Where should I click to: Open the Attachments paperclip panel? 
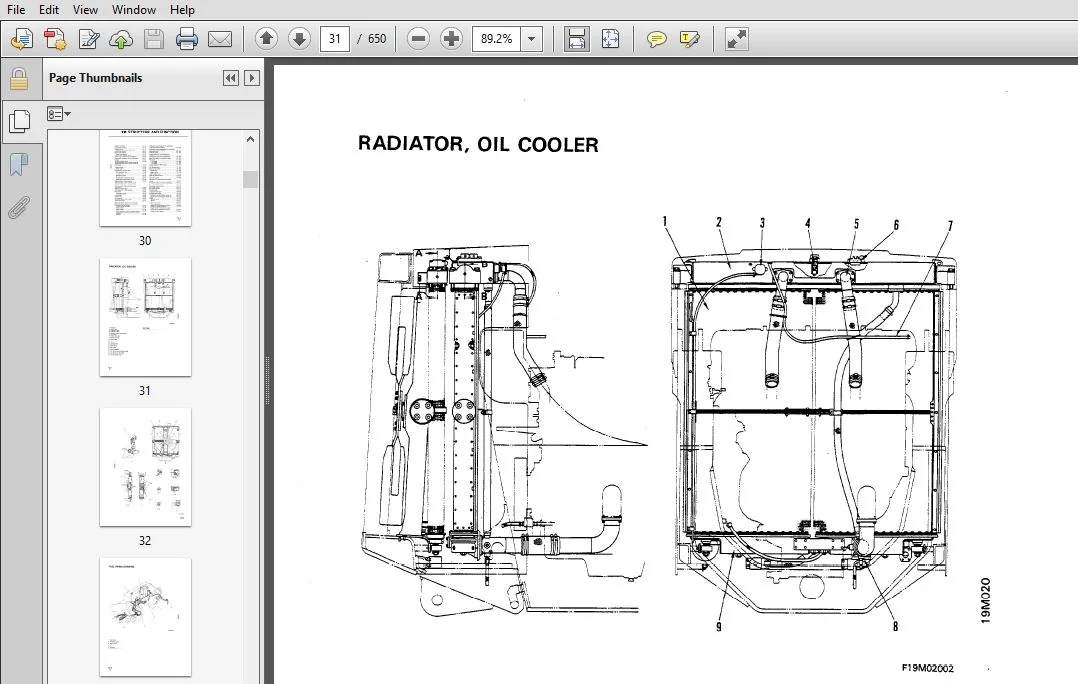(x=19, y=208)
